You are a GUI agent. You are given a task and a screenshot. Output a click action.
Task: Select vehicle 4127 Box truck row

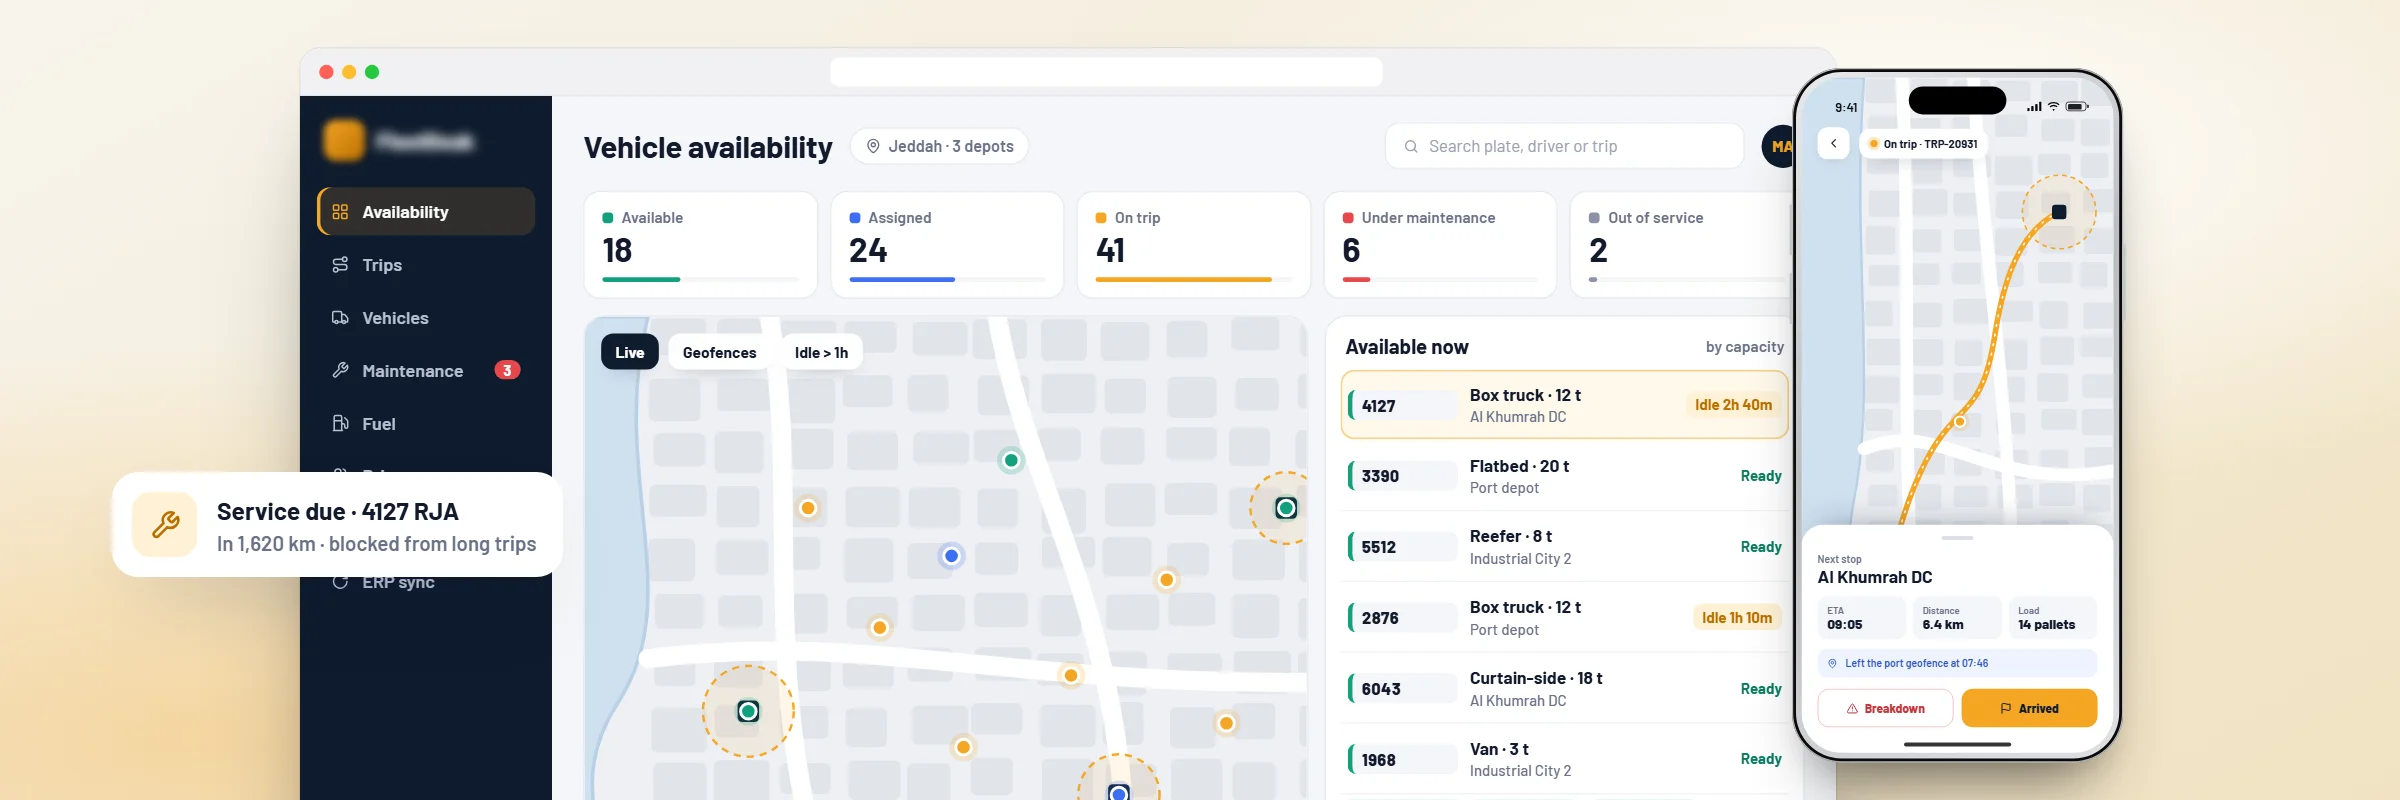pyautogui.click(x=1564, y=405)
